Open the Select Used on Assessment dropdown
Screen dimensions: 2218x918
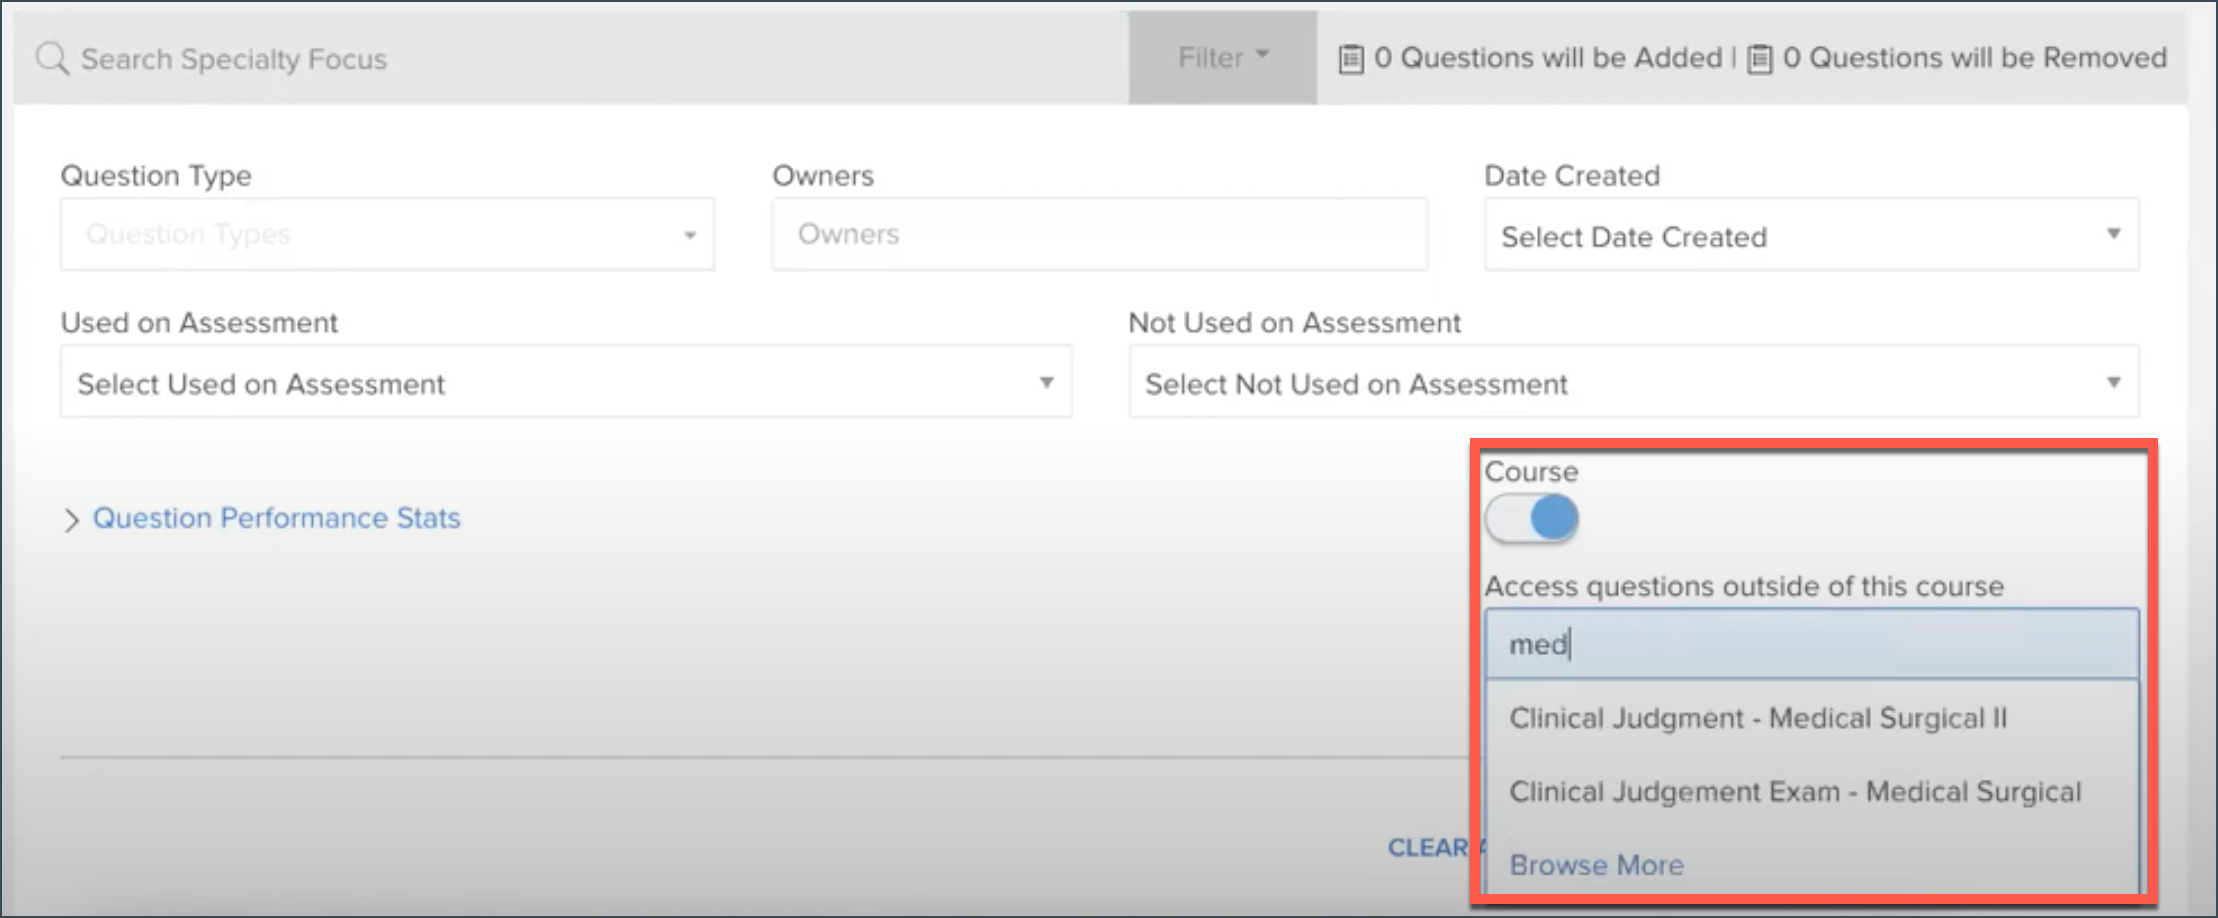click(x=564, y=381)
